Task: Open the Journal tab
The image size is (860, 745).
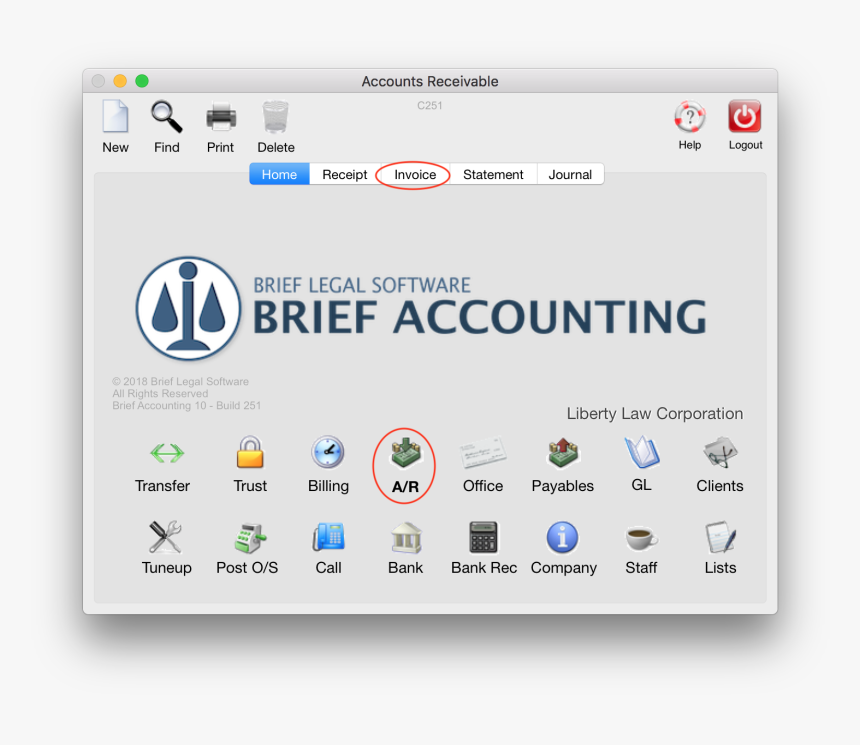Action: pos(570,174)
